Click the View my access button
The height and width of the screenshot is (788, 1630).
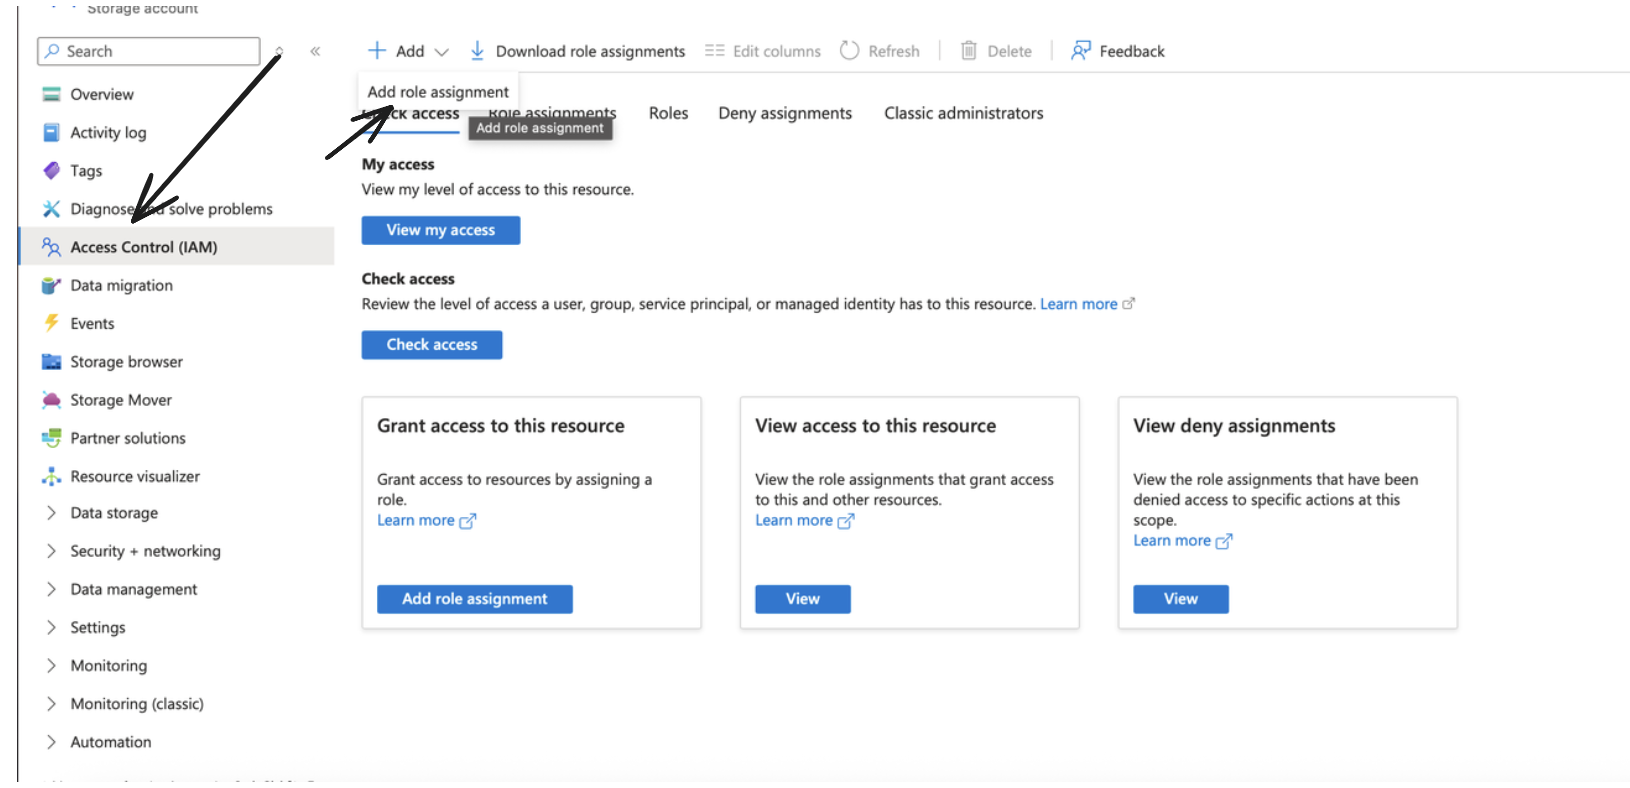tap(440, 230)
